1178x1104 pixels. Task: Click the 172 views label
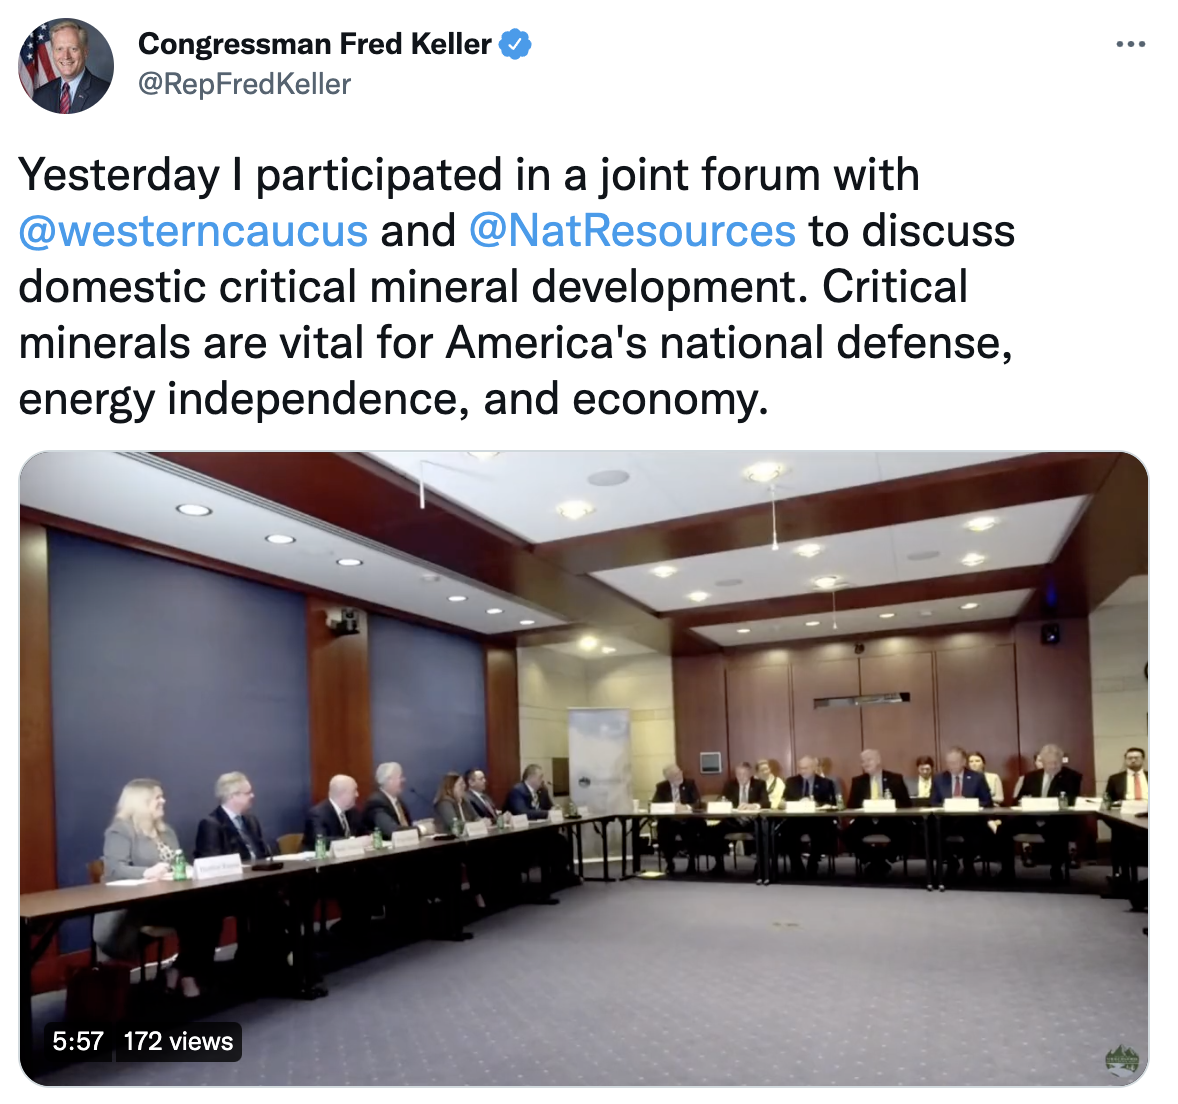coord(178,1041)
